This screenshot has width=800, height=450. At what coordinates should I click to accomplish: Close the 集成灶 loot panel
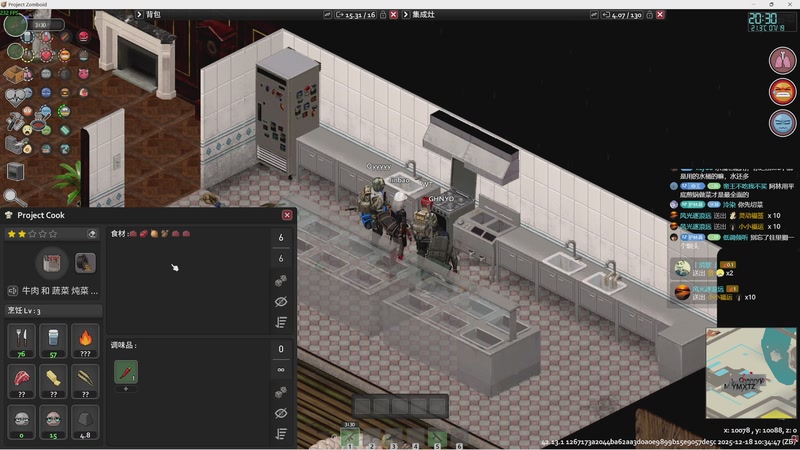660,15
